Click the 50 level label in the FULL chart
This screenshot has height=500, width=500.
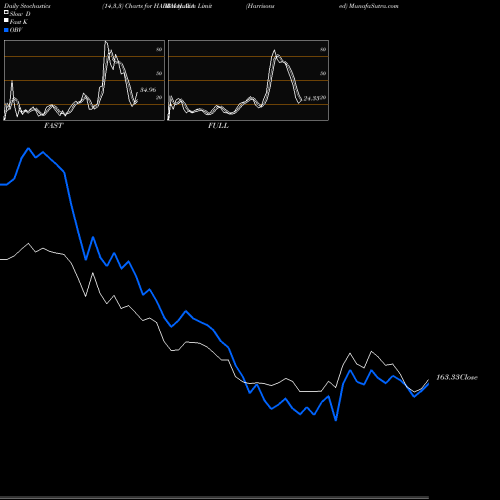click(x=323, y=73)
